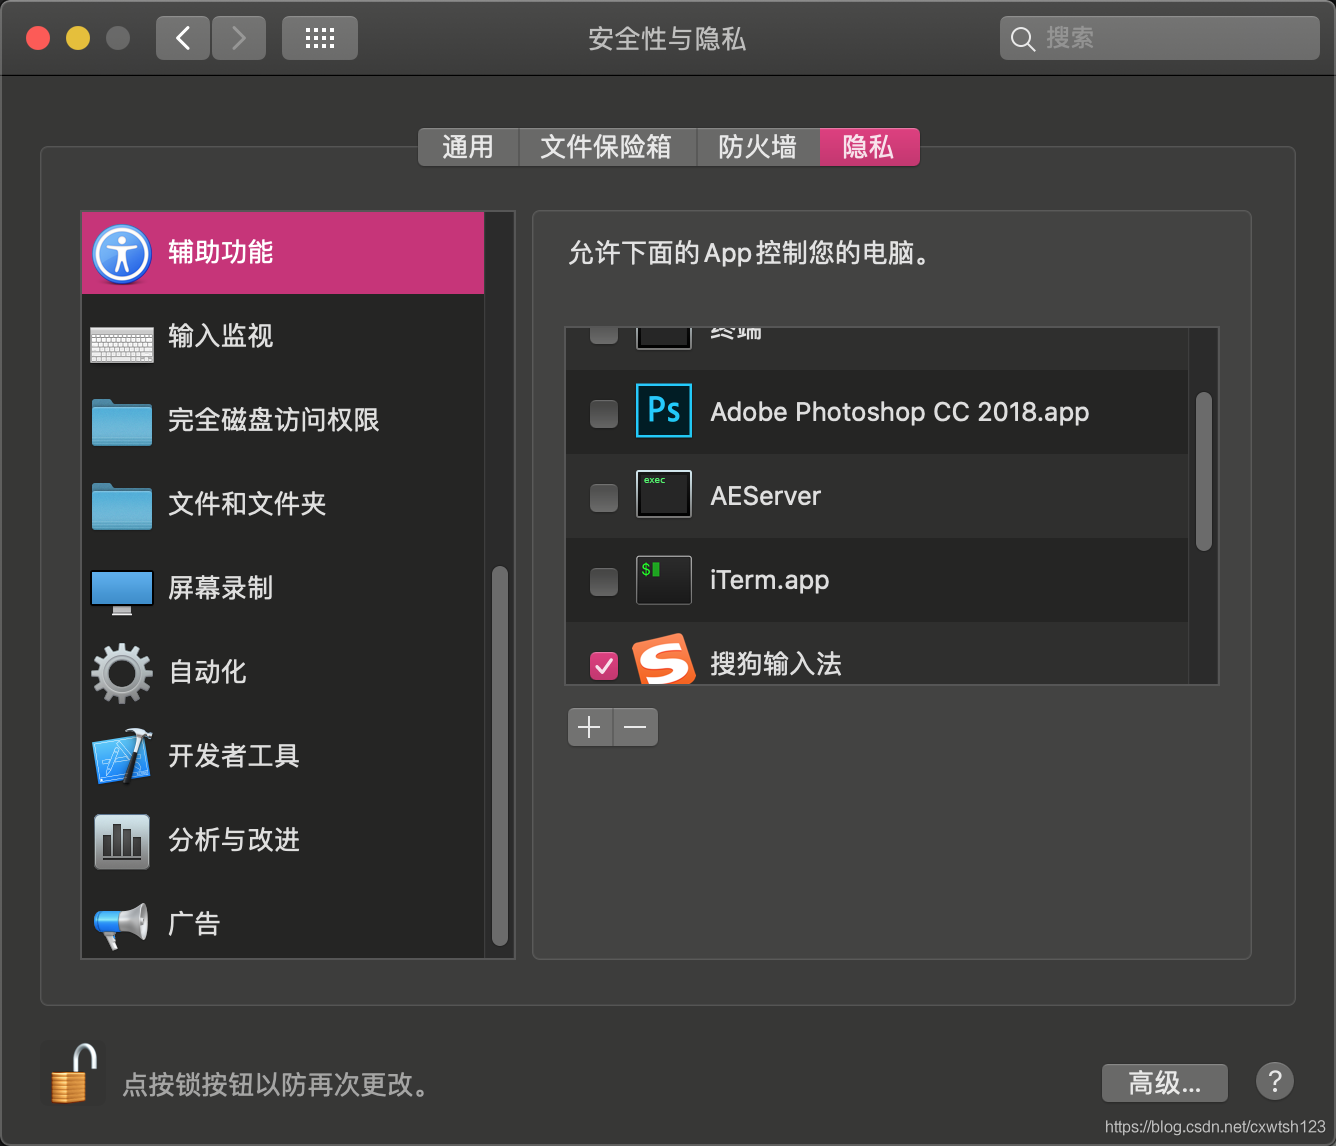Select 完全磁盘访问权限 full disk access
Image resolution: width=1336 pixels, height=1146 pixels.
[x=274, y=421]
